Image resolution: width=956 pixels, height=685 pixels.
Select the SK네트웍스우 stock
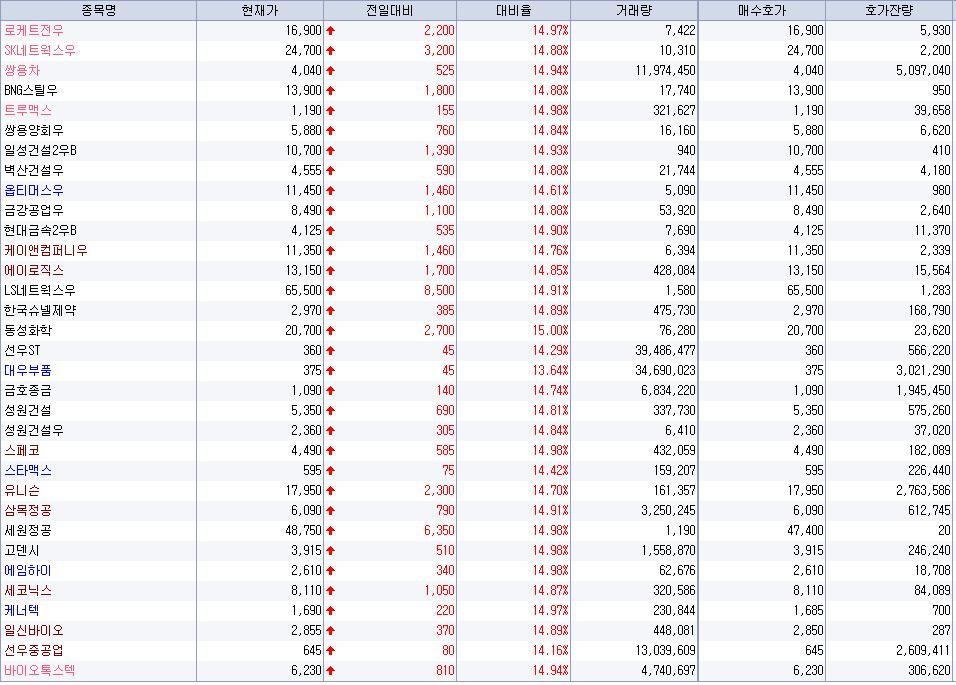[40, 51]
